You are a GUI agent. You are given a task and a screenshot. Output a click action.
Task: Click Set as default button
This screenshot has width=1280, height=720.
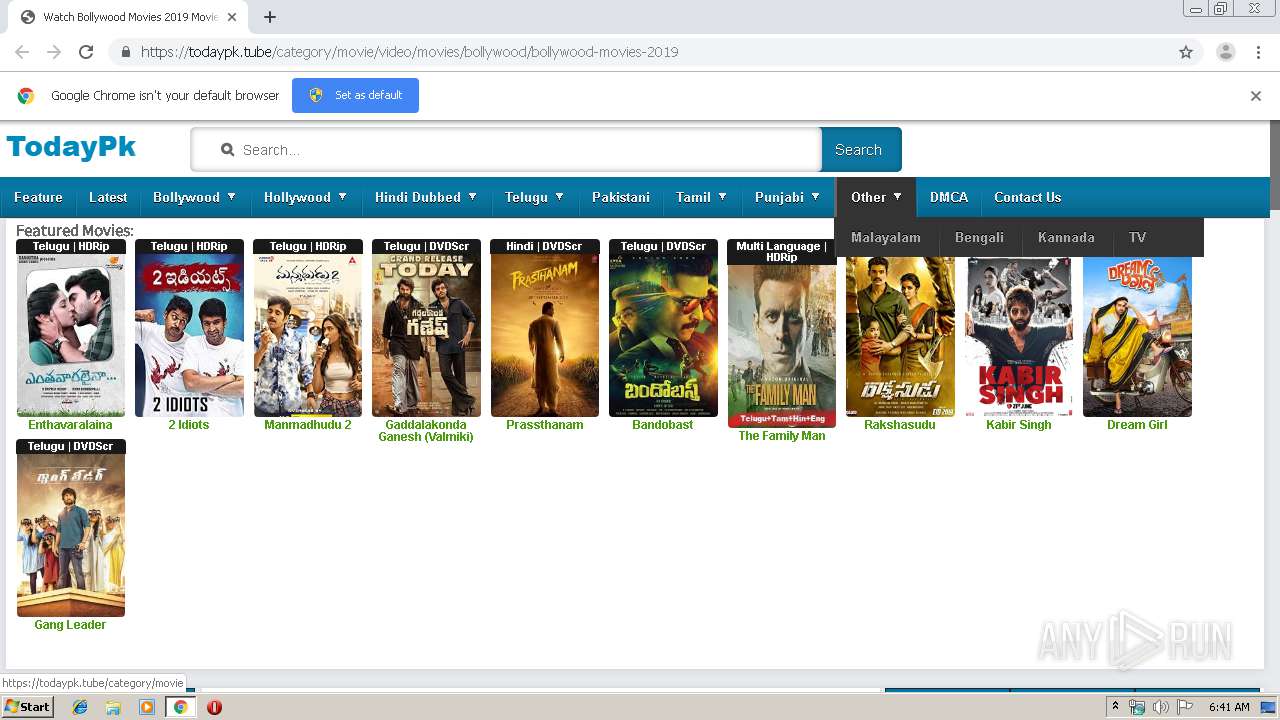pyautogui.click(x=355, y=95)
